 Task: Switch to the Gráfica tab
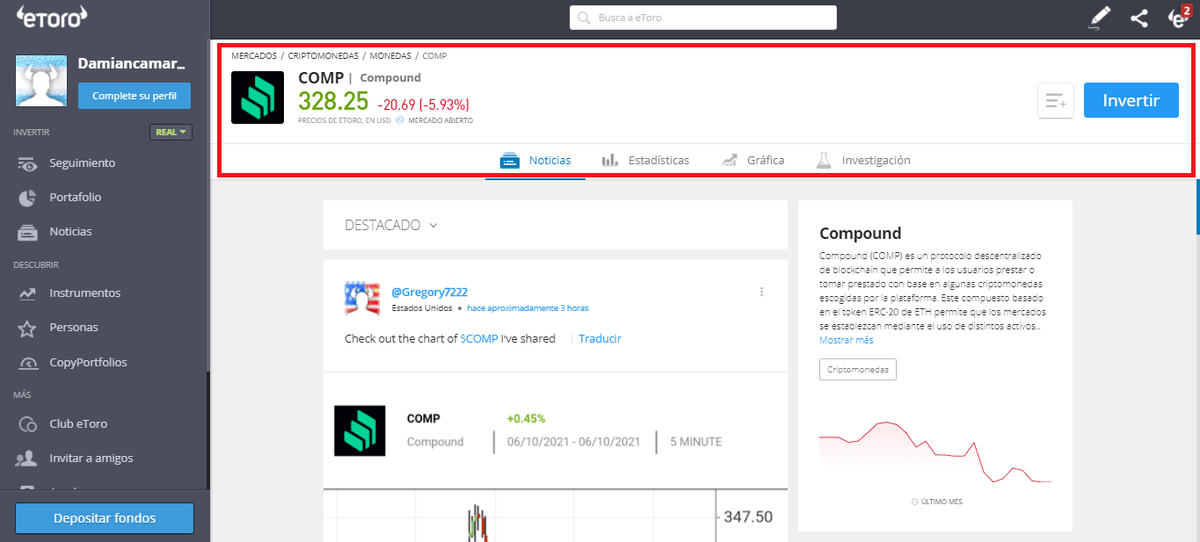coord(752,160)
